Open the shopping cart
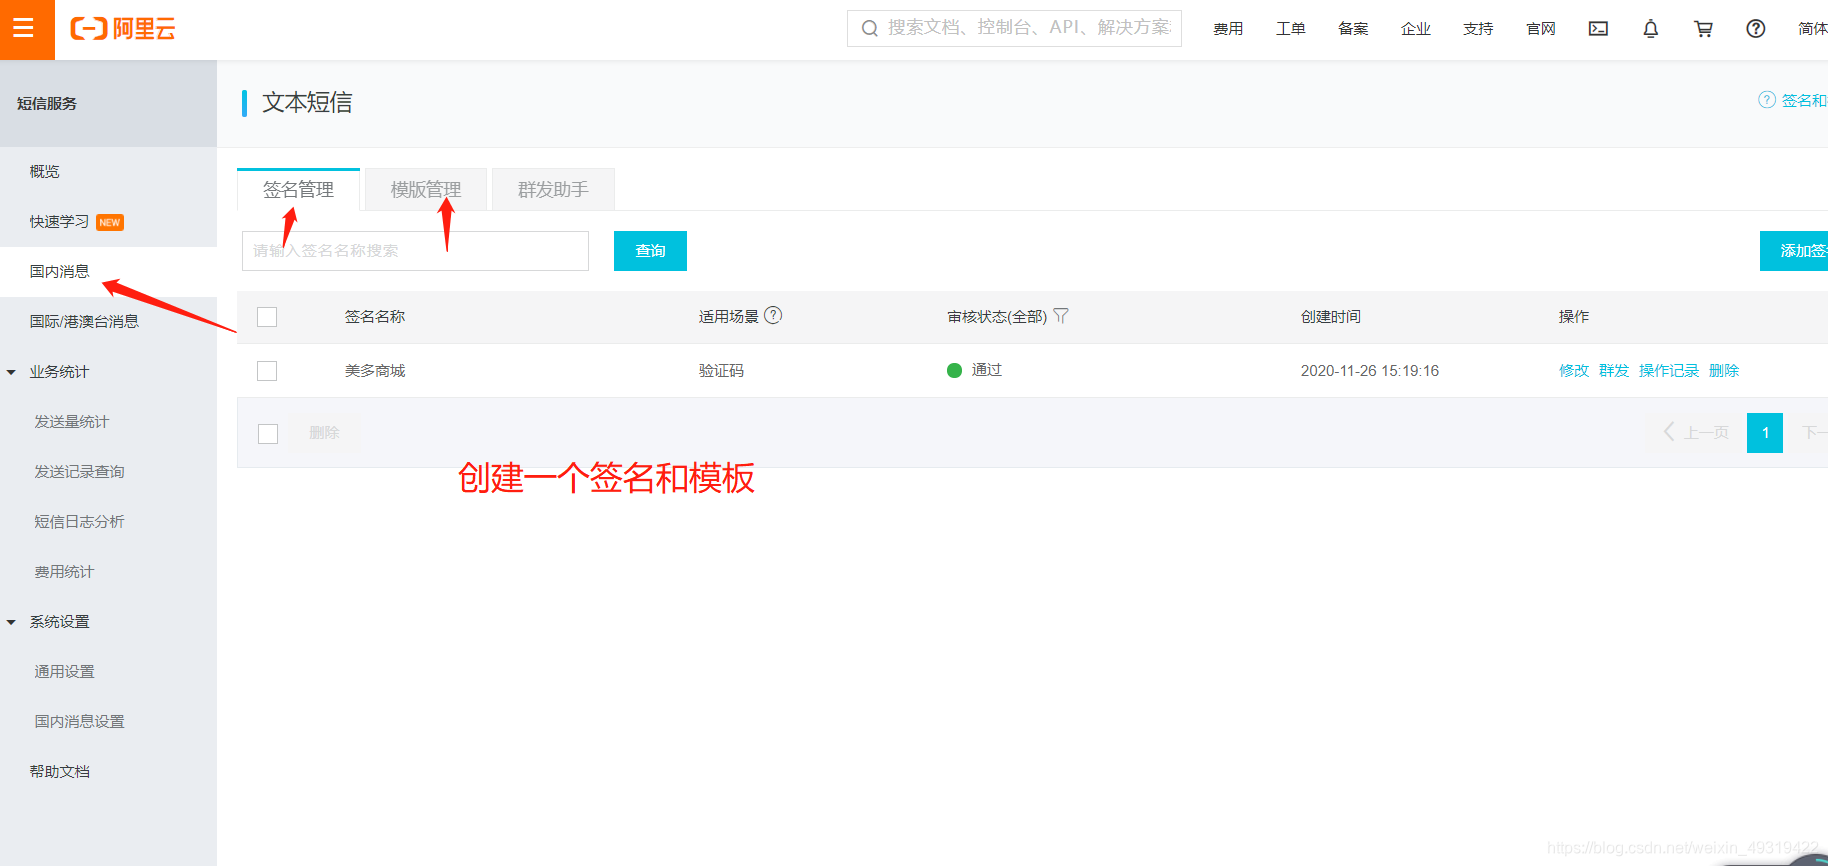This screenshot has width=1828, height=866. coord(1703,29)
